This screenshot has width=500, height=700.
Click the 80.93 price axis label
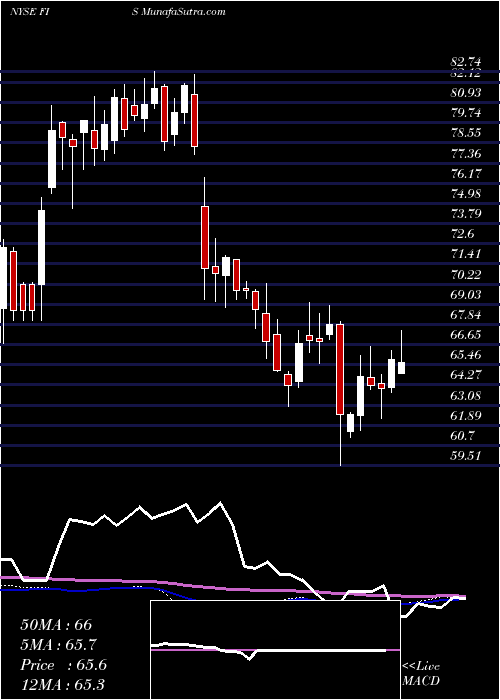tap(467, 93)
